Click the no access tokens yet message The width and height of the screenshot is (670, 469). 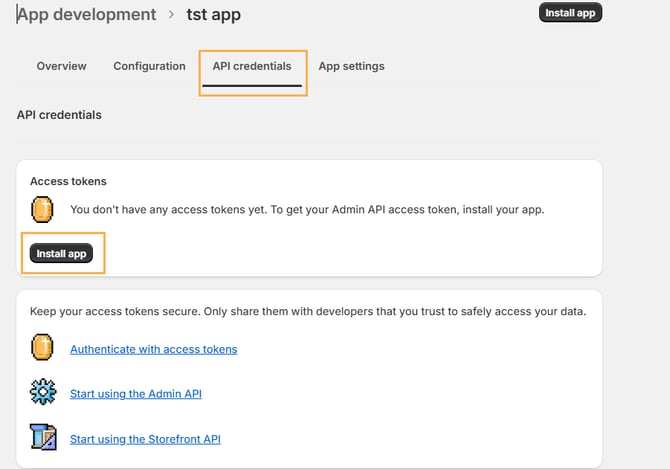tap(306, 210)
